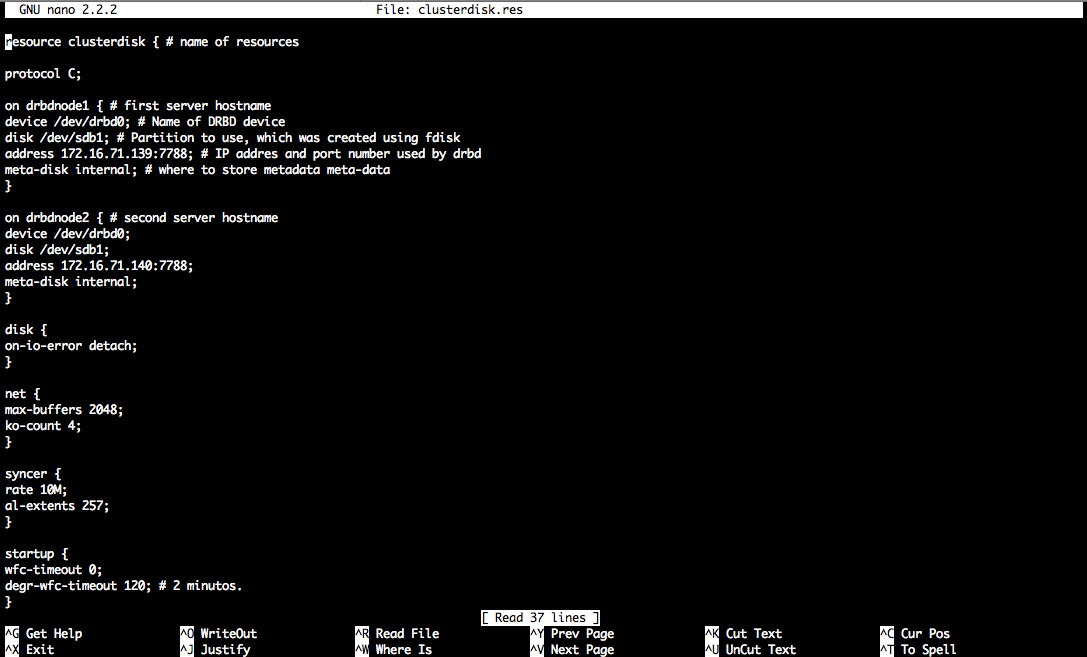Click the File: clusterdisk.res title text

pyautogui.click(x=449, y=10)
